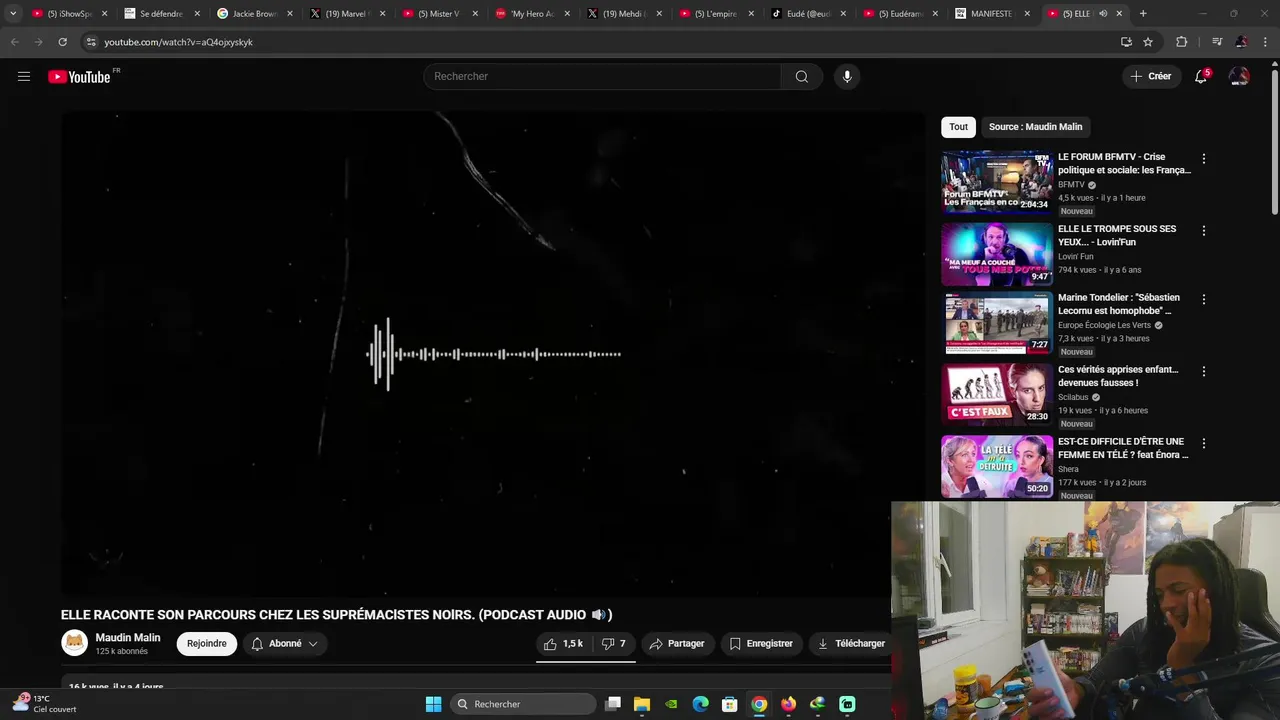Open the account avatar menu
Image resolution: width=1280 pixels, height=720 pixels.
click(1239, 76)
